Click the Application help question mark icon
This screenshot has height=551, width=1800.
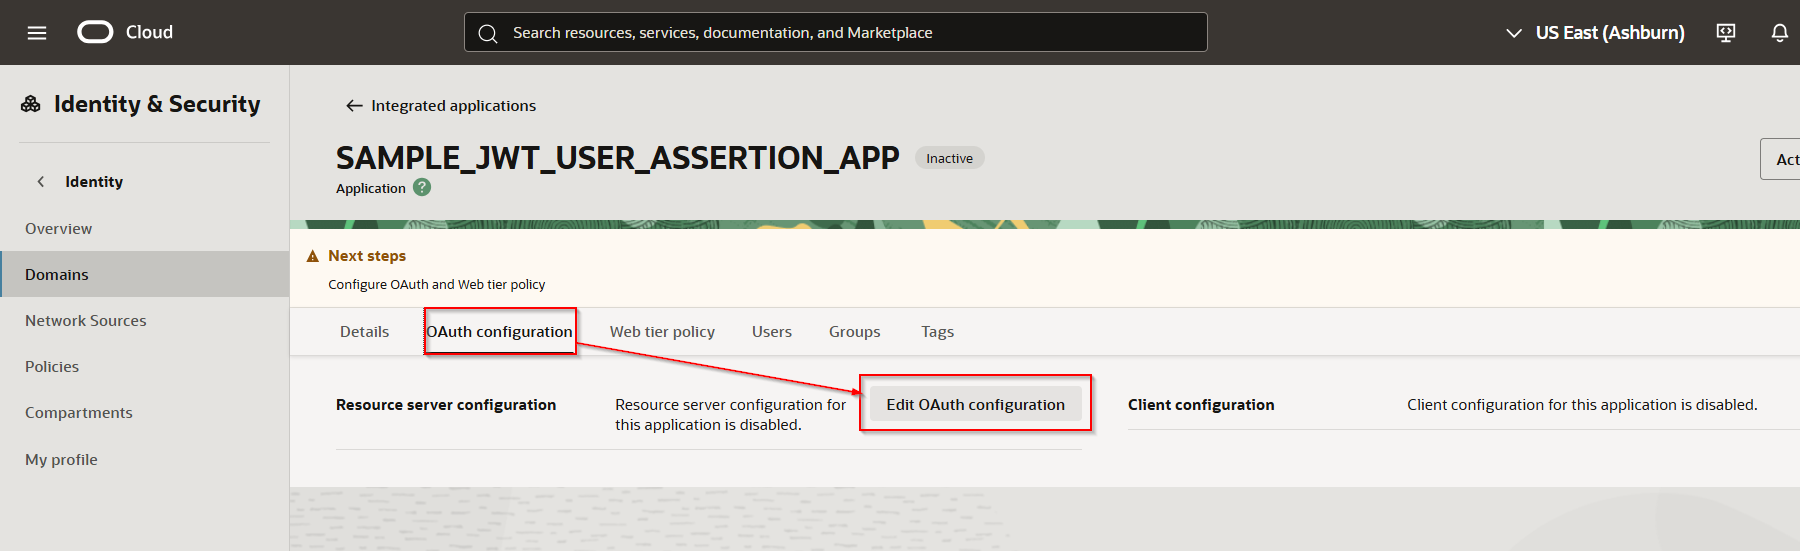(x=422, y=187)
